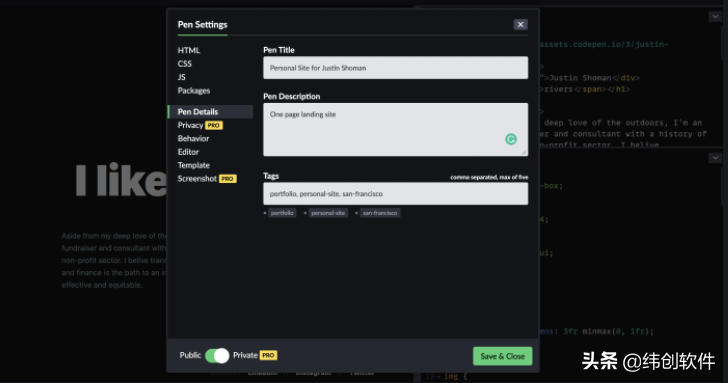Viewport: 728px width, 383px height.
Task: Click the san-francisco tag chip
Action: pyautogui.click(x=380, y=213)
